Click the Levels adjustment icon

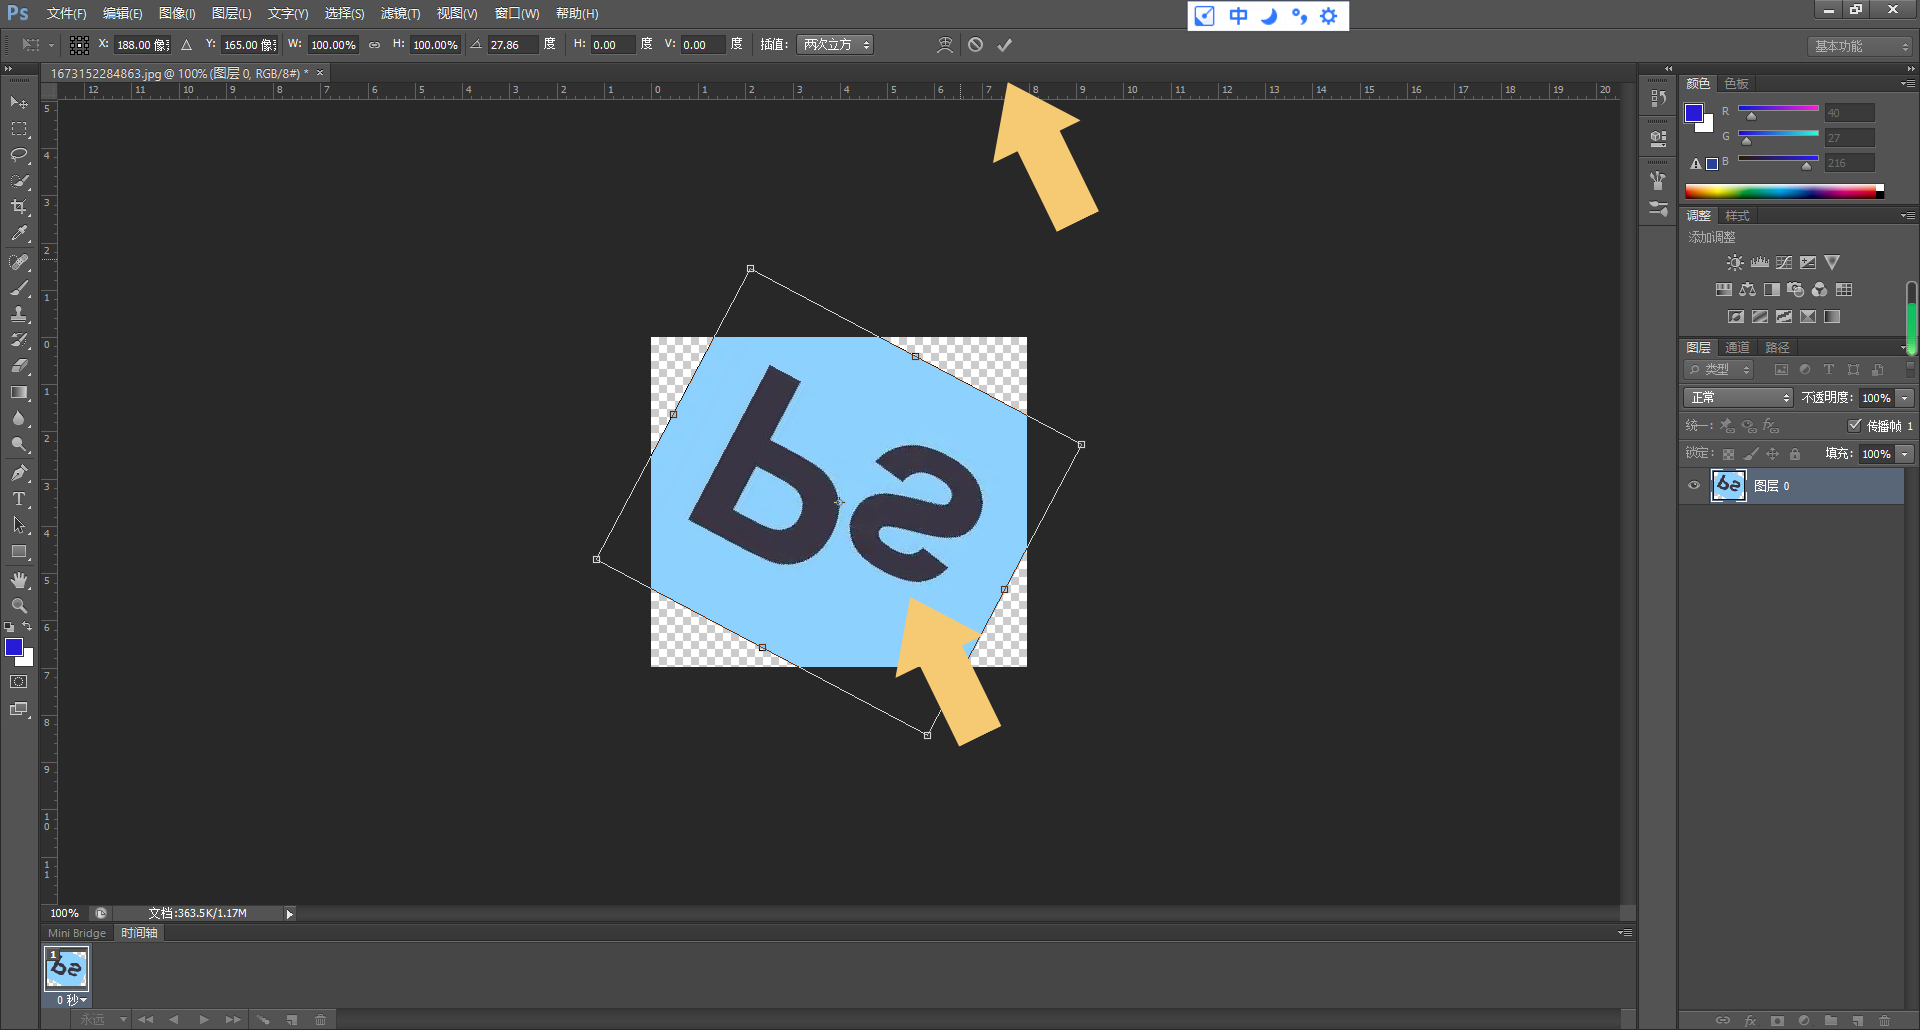[x=1760, y=263]
